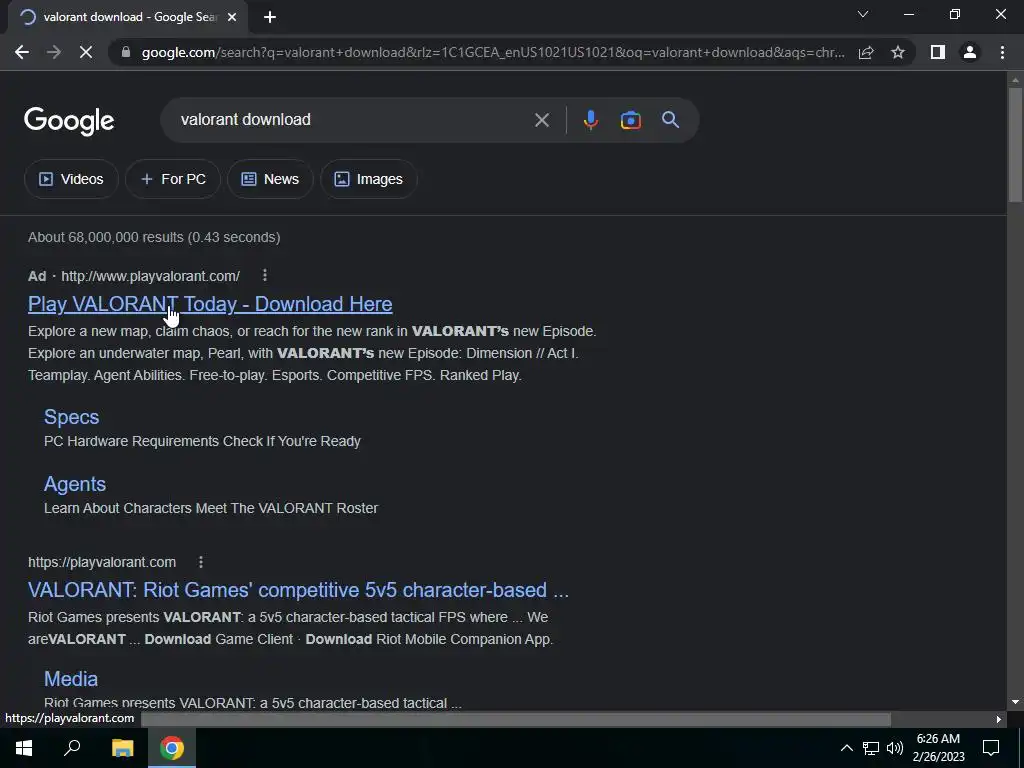Open the site info lock icon
Screen dimensions: 1024x768
coord(126,52)
